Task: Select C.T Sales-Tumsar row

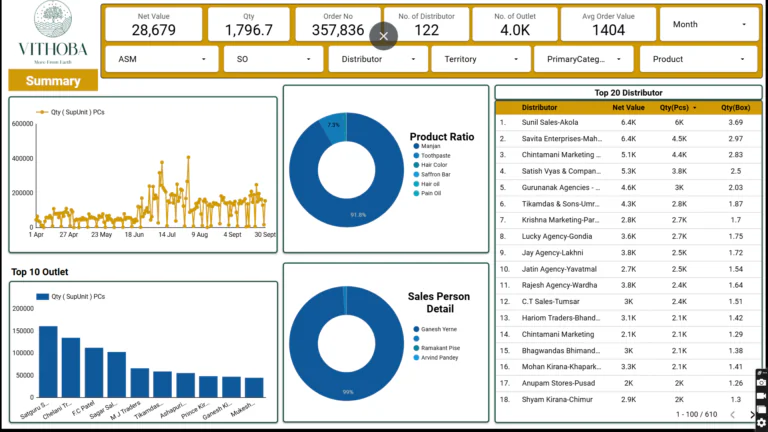Action: click(x=628, y=301)
